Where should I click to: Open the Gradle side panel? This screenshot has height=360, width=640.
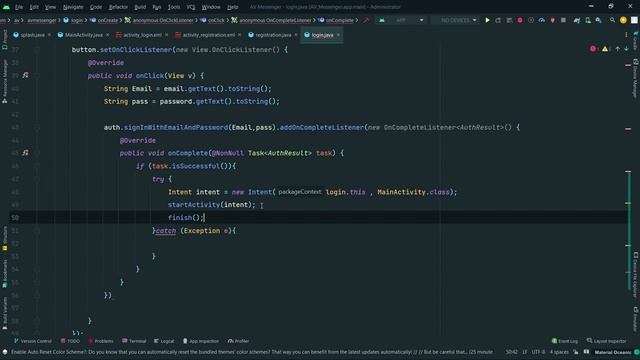pyautogui.click(x=636, y=41)
